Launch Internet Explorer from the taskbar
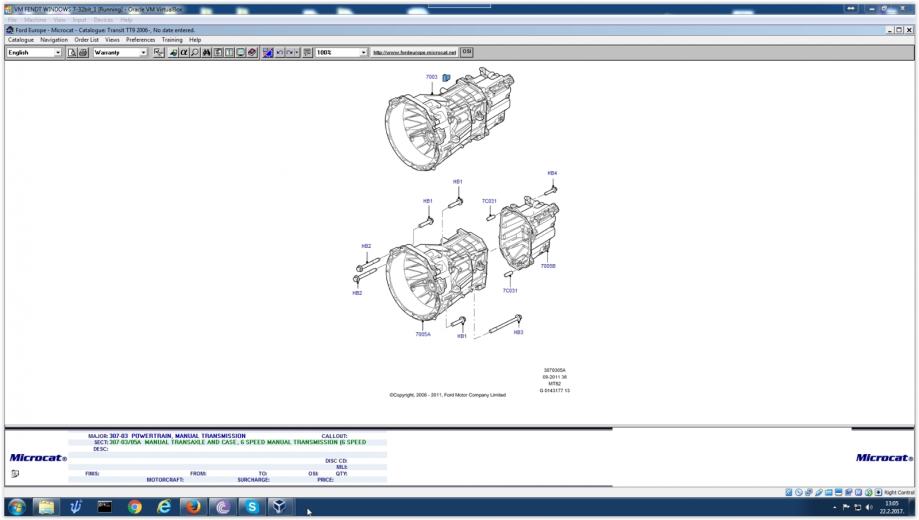Screen dimensions: 919x520 [x=164, y=507]
